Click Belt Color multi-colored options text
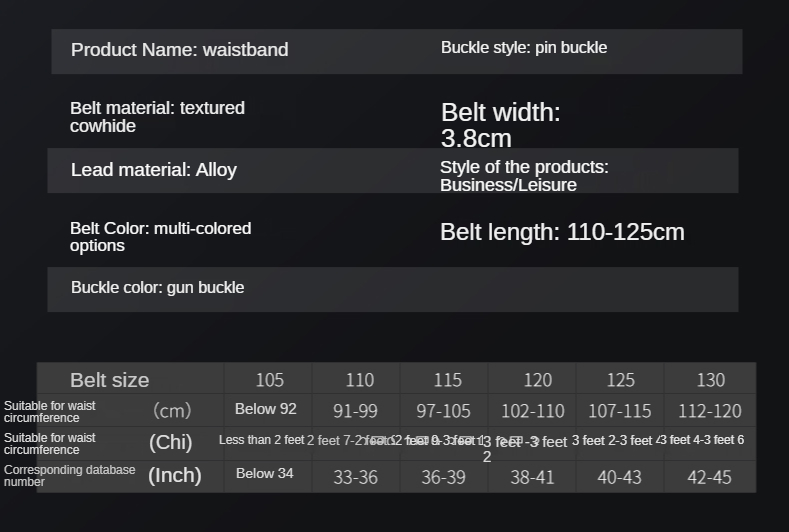This screenshot has width=789, height=532. [160, 237]
